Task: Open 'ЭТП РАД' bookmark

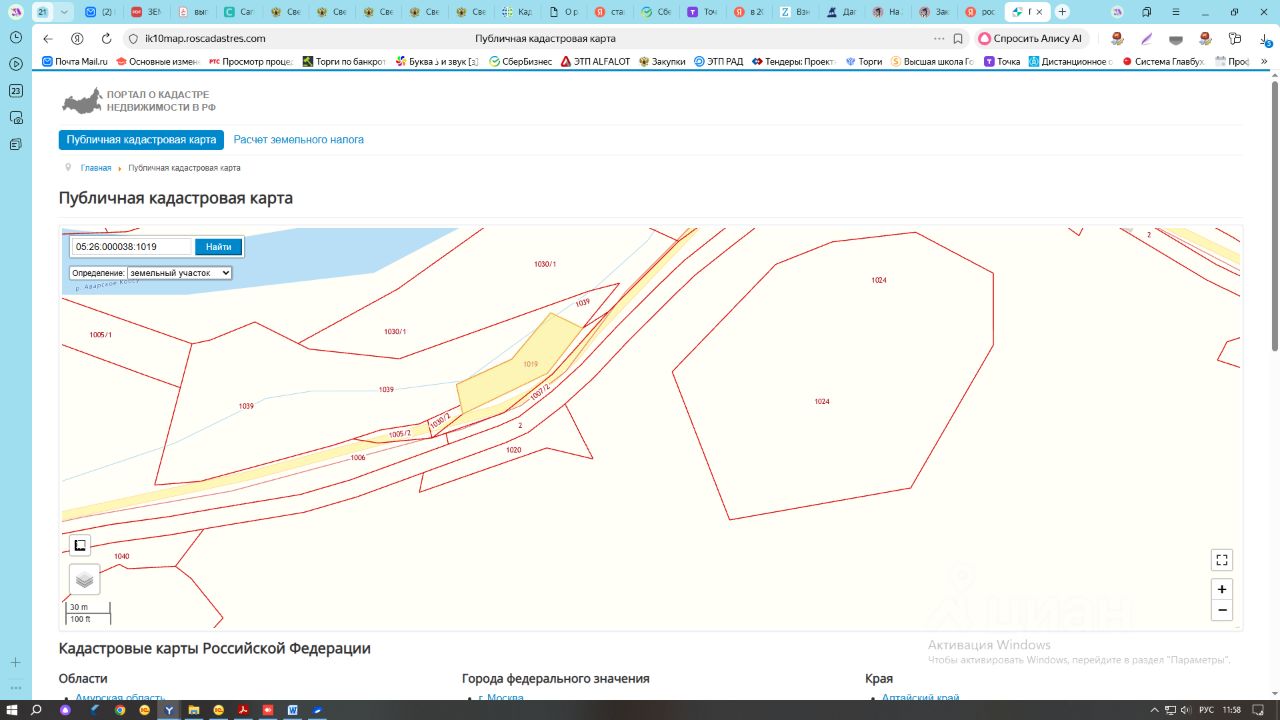Action: coord(718,61)
